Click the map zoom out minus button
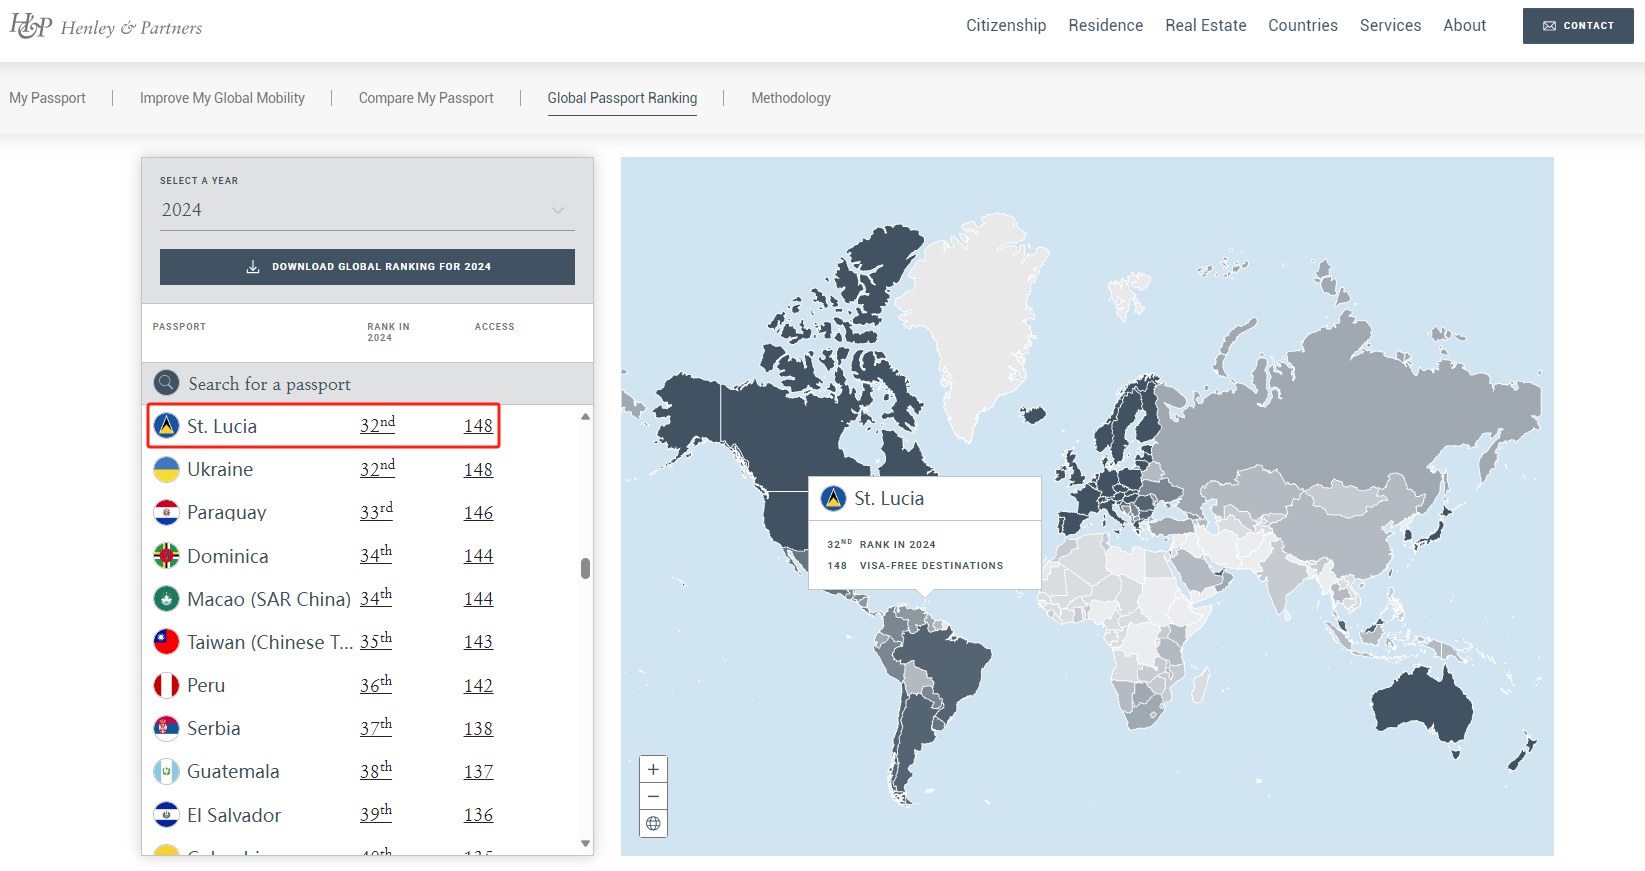This screenshot has height=871, width=1645. pos(653,796)
